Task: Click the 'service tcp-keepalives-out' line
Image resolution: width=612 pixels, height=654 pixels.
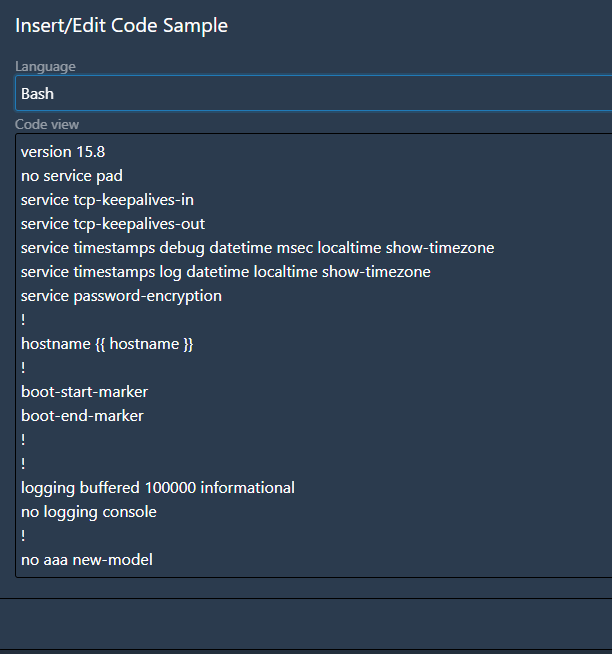Action: click(113, 224)
